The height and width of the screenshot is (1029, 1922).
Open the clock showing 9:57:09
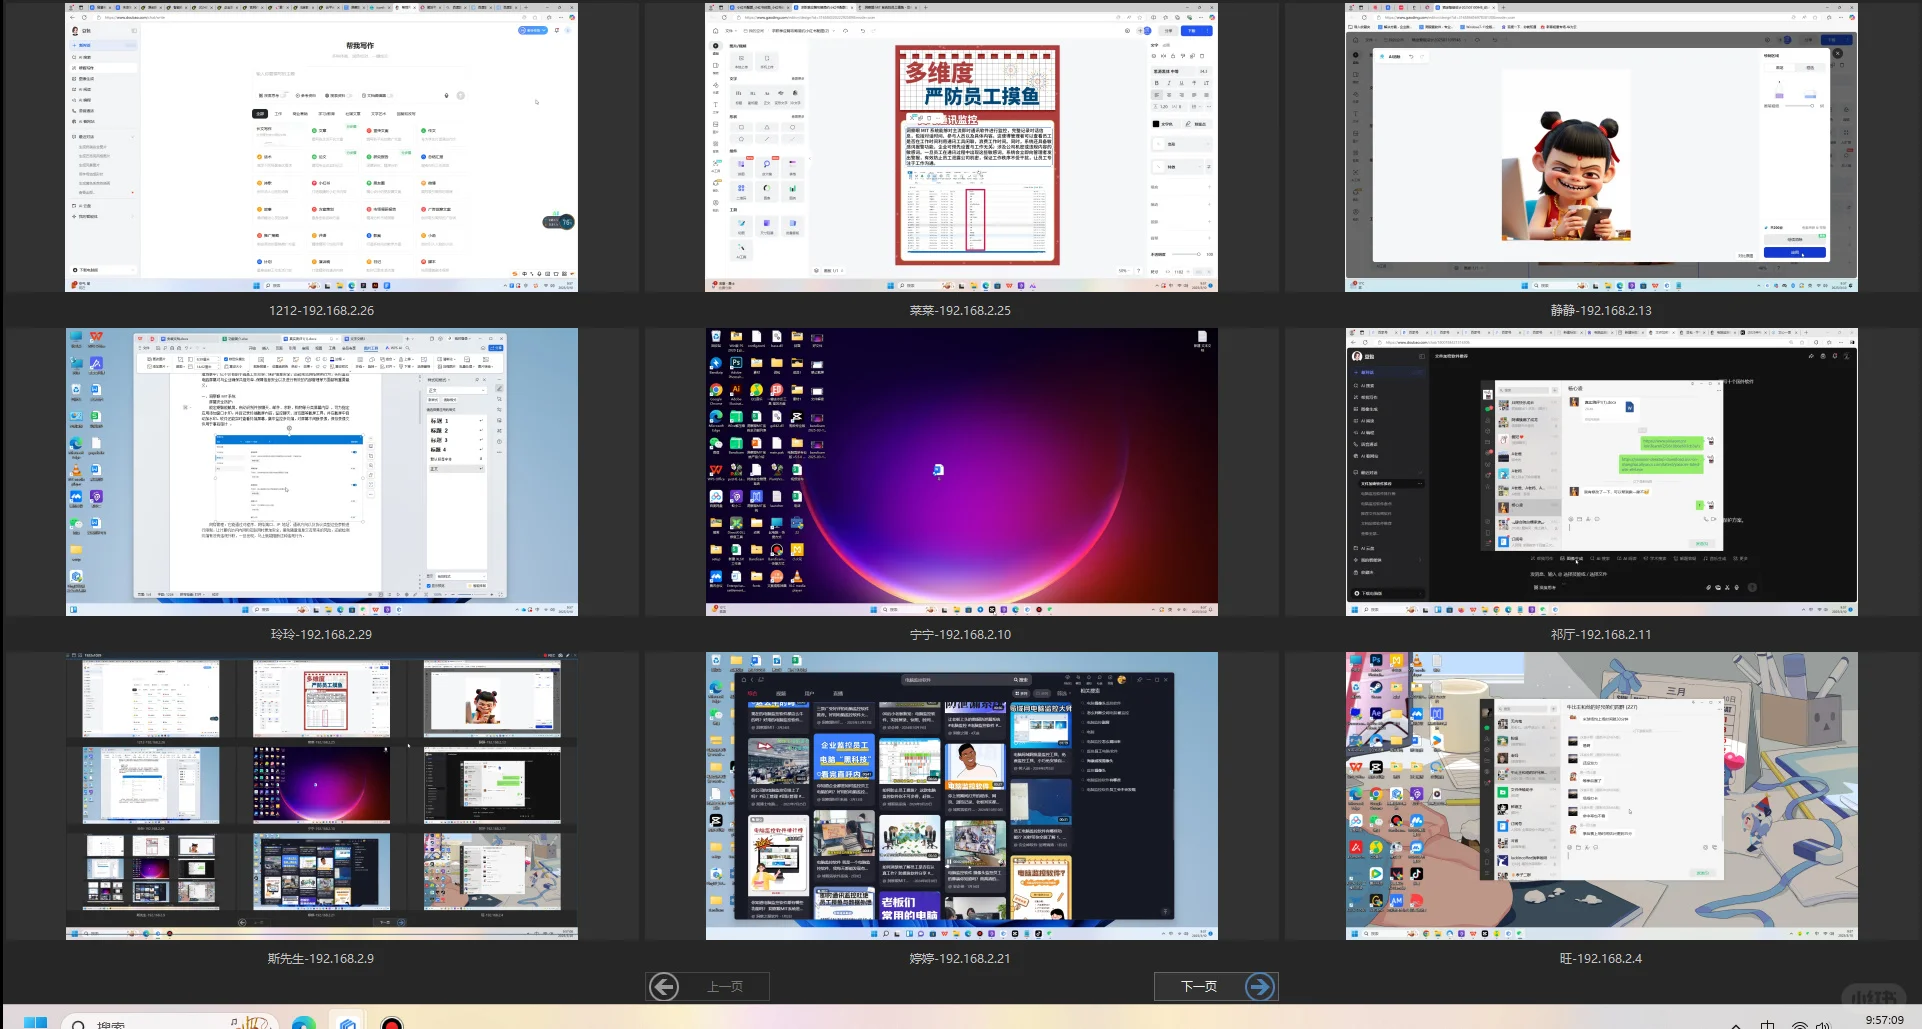1884,1021
